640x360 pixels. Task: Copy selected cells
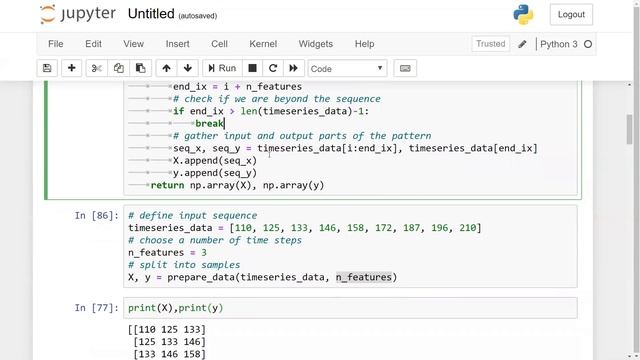118,68
